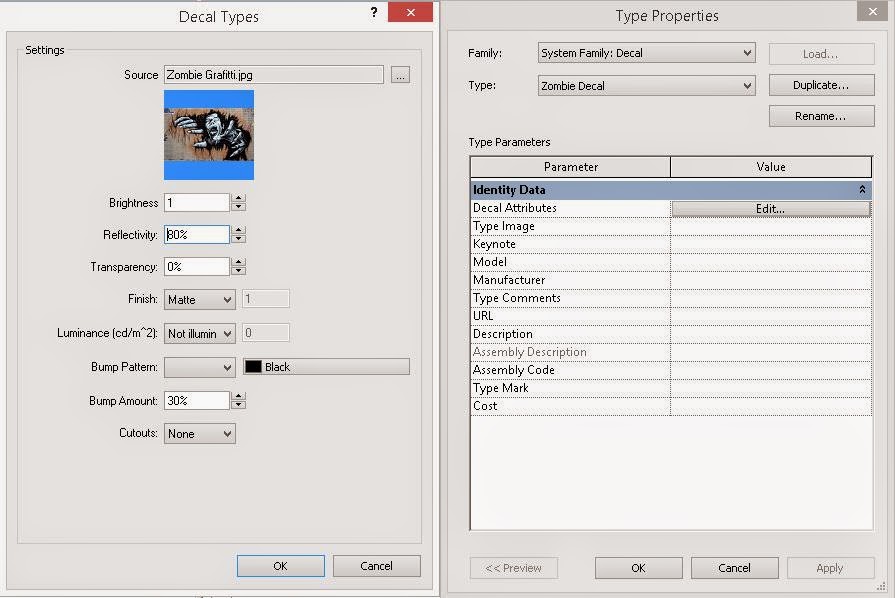This screenshot has width=895, height=598.
Task: Click the help question mark icon
Action: click(373, 13)
